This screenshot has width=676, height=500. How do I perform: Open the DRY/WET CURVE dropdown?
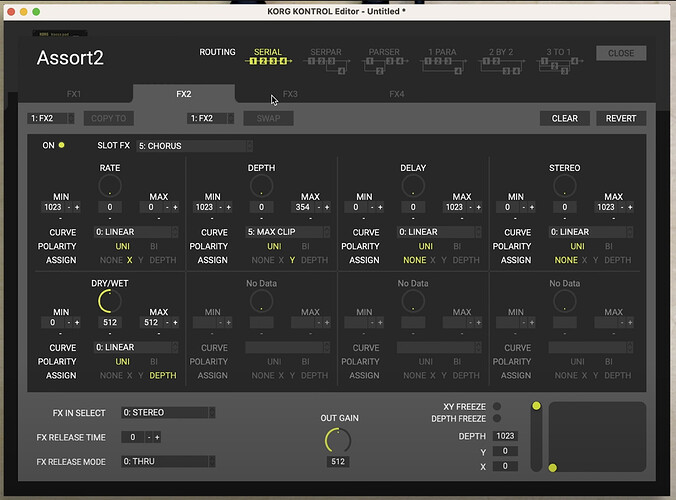136,347
